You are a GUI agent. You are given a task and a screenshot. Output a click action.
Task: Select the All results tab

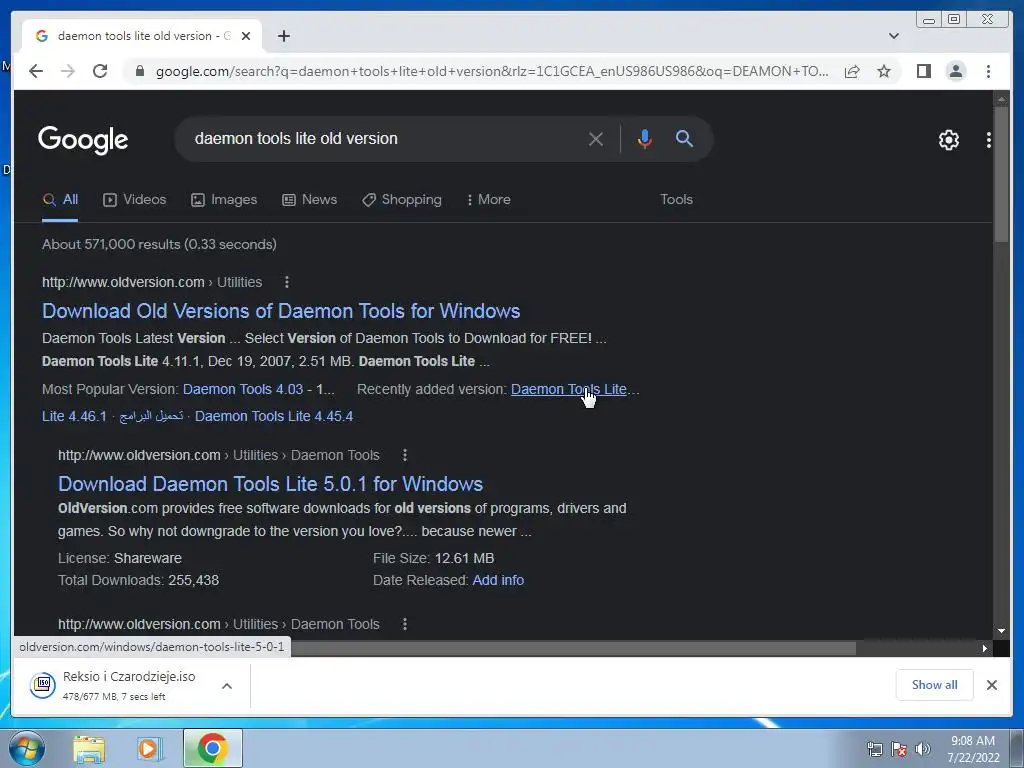tap(60, 200)
